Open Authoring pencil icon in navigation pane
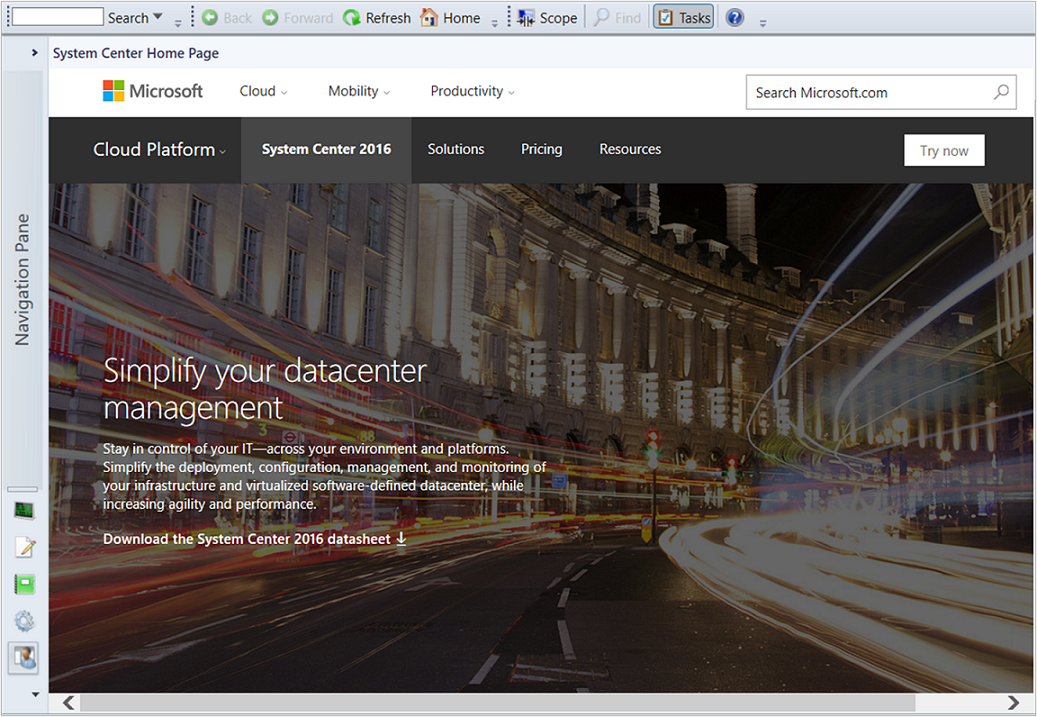The image size is (1037, 717). pos(24,547)
